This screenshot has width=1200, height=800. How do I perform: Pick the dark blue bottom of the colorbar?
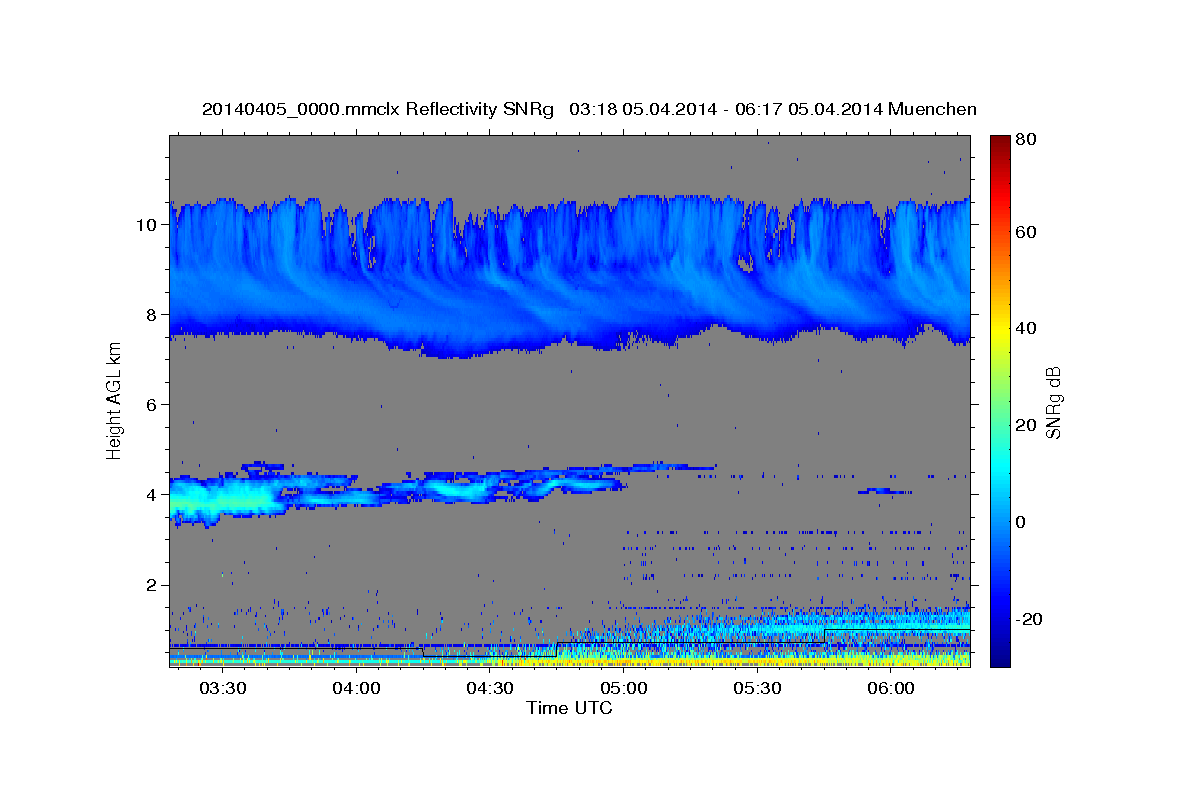(1000, 655)
